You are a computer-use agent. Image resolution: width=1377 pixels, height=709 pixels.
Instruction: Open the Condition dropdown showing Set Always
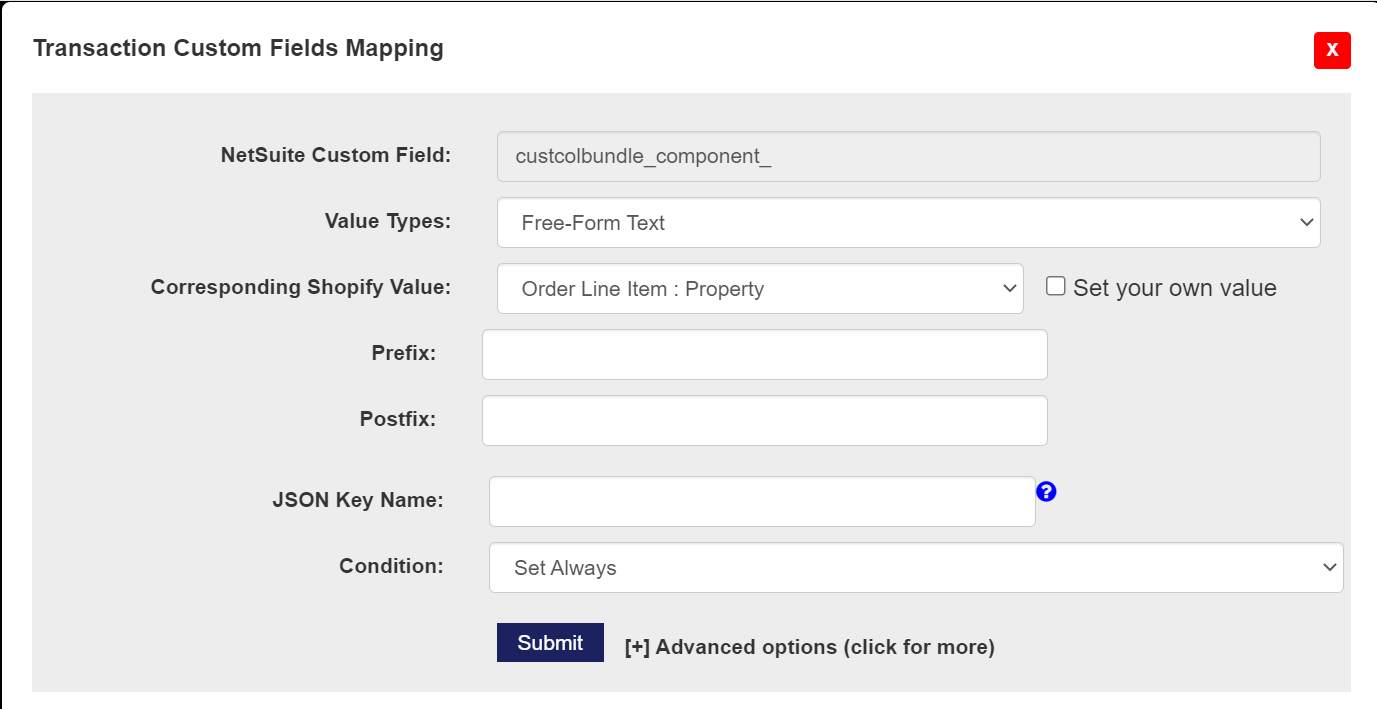click(915, 568)
